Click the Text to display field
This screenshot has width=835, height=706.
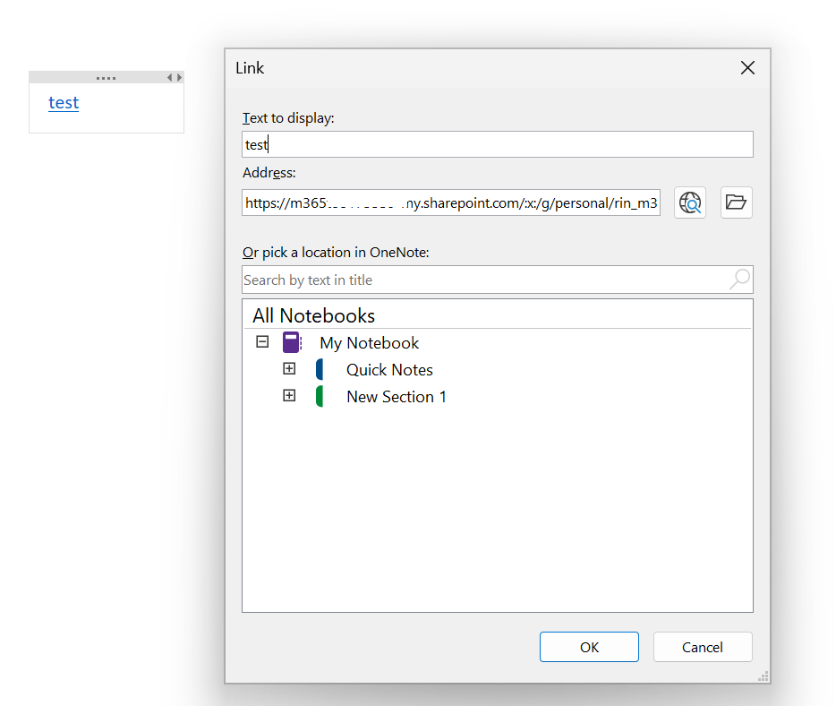click(x=497, y=144)
